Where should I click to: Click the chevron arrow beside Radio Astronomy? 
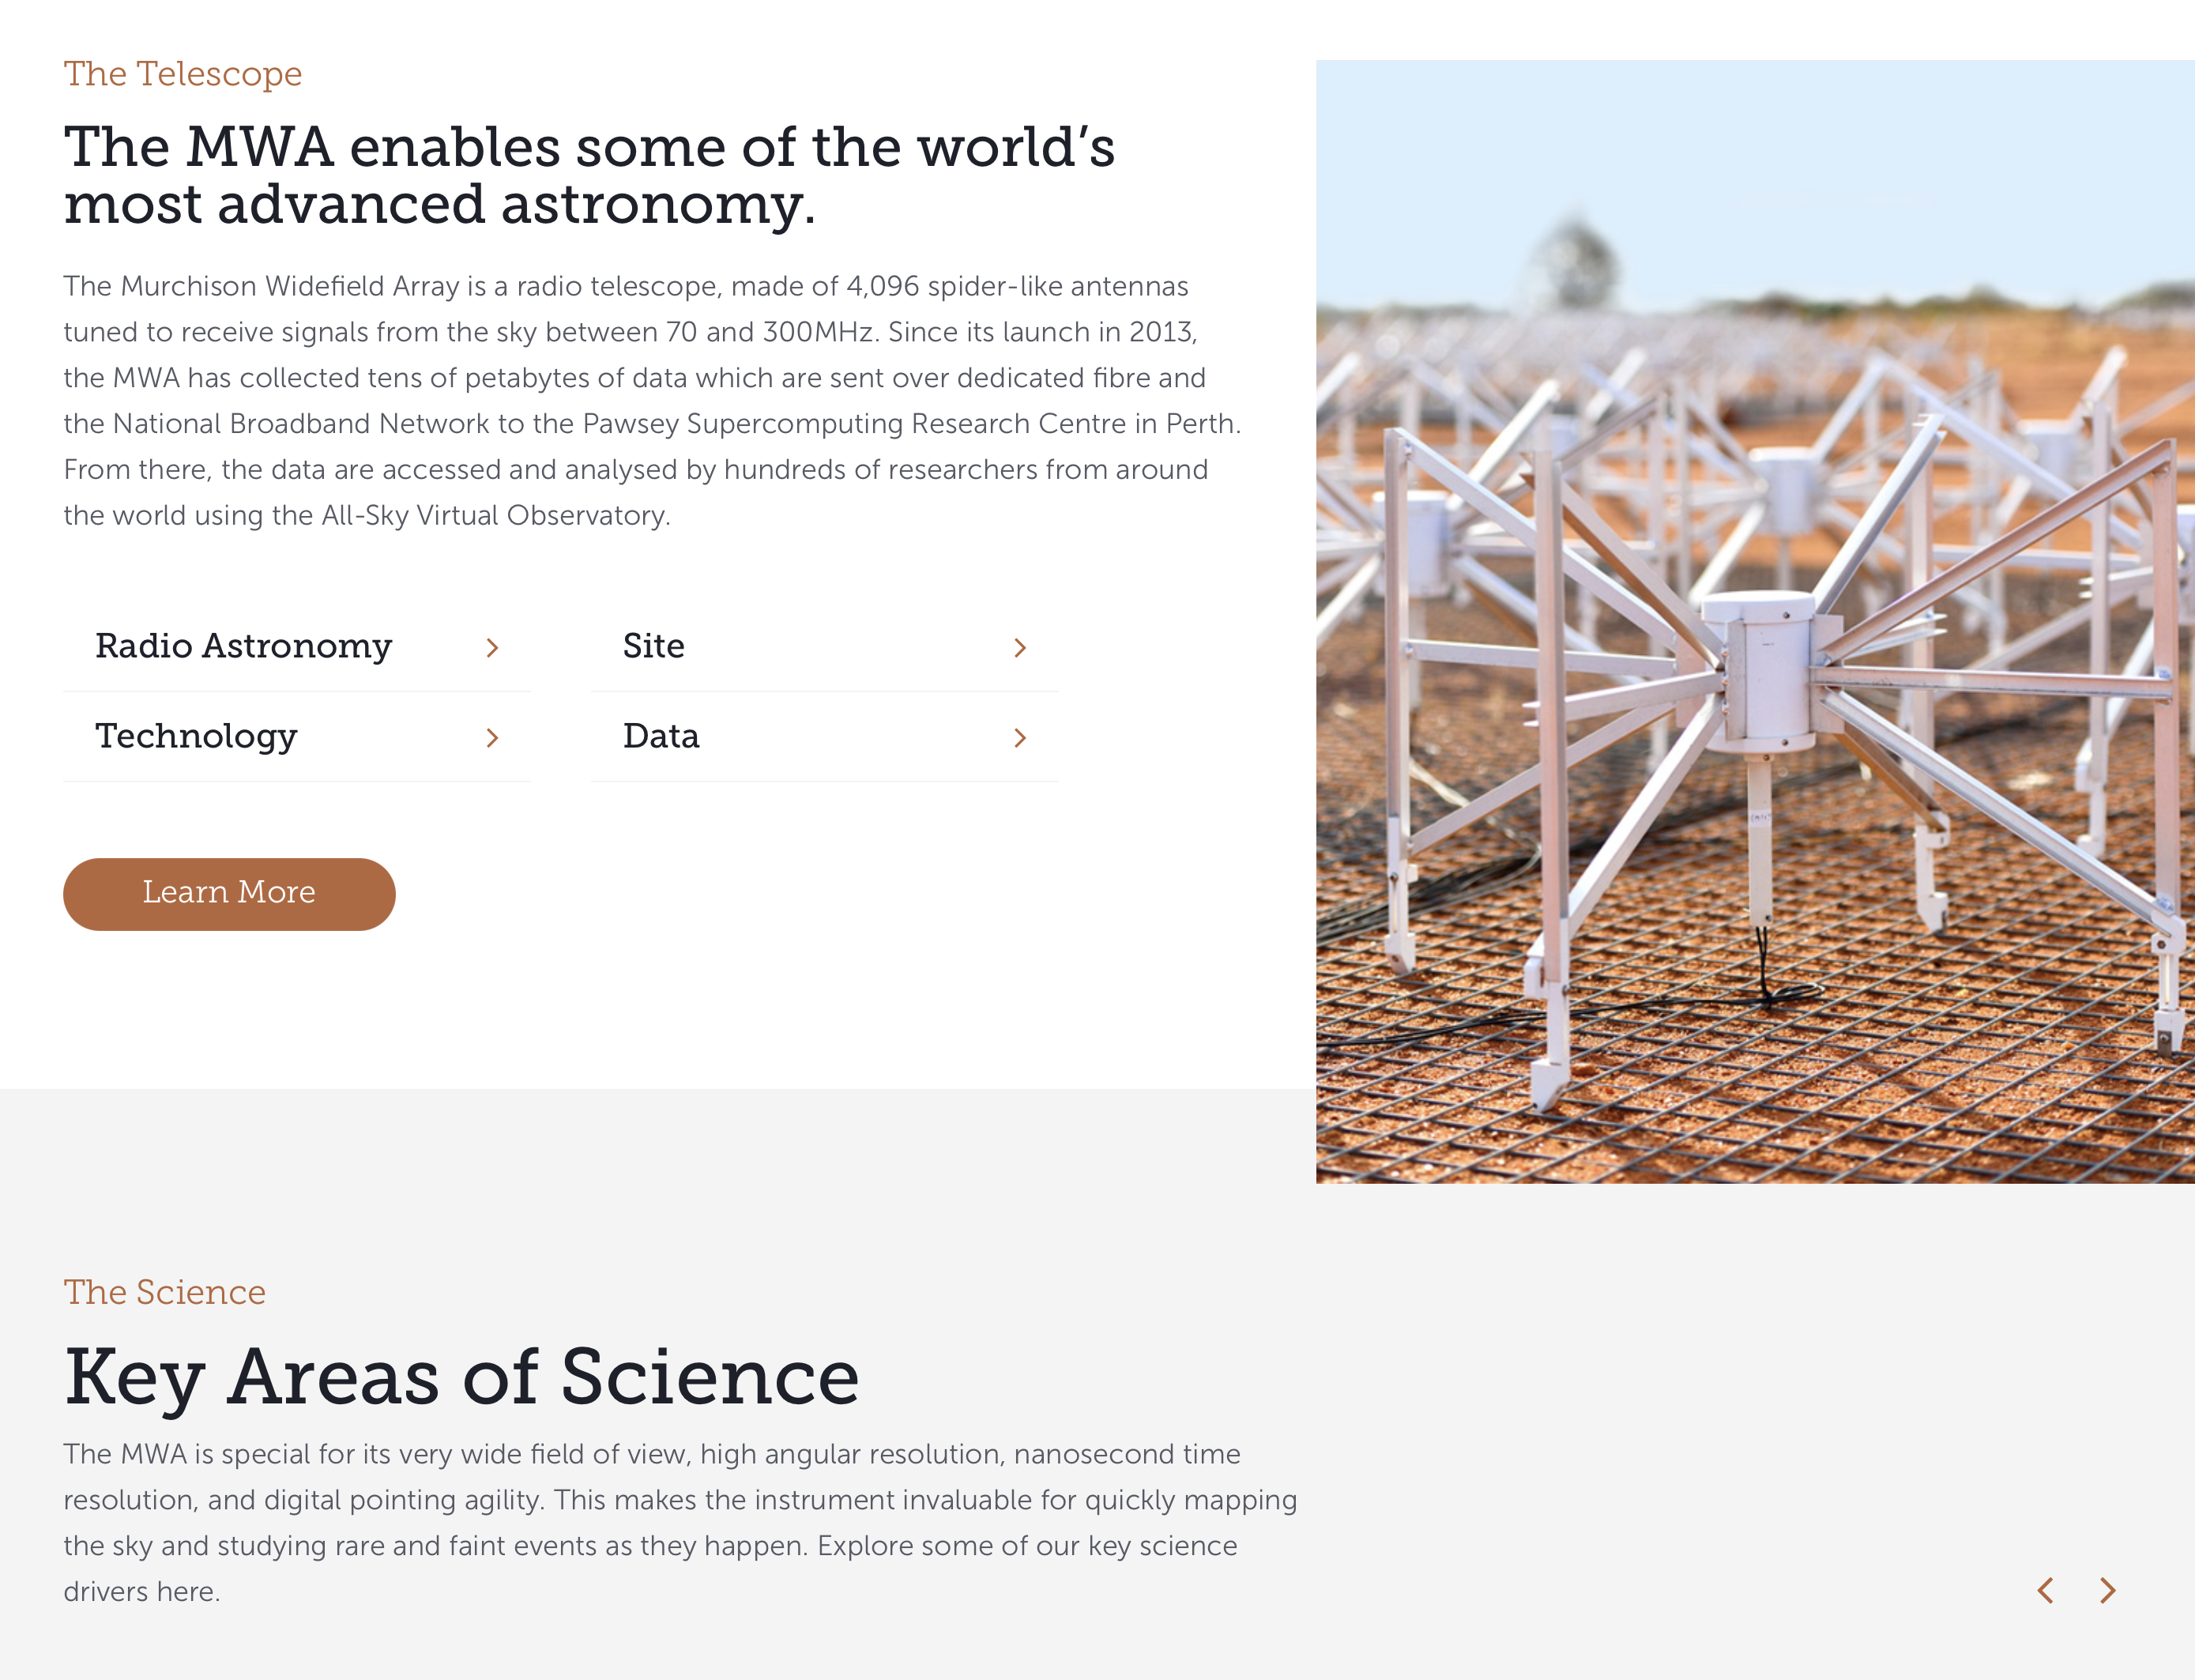(x=492, y=648)
